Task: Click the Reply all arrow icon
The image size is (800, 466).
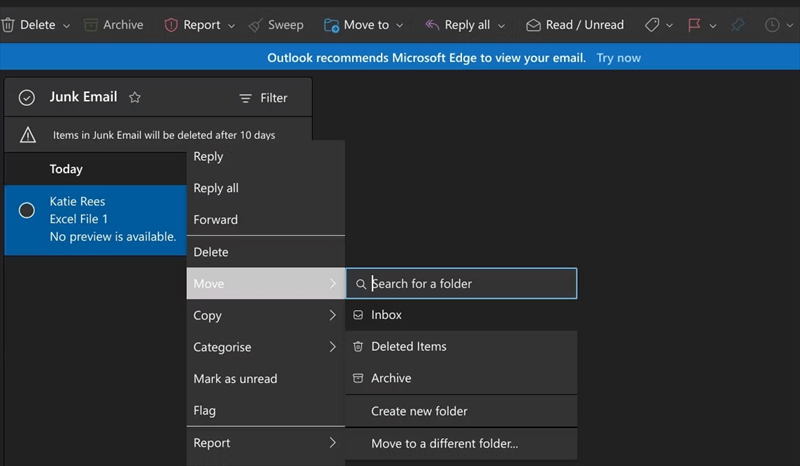Action: (430, 24)
